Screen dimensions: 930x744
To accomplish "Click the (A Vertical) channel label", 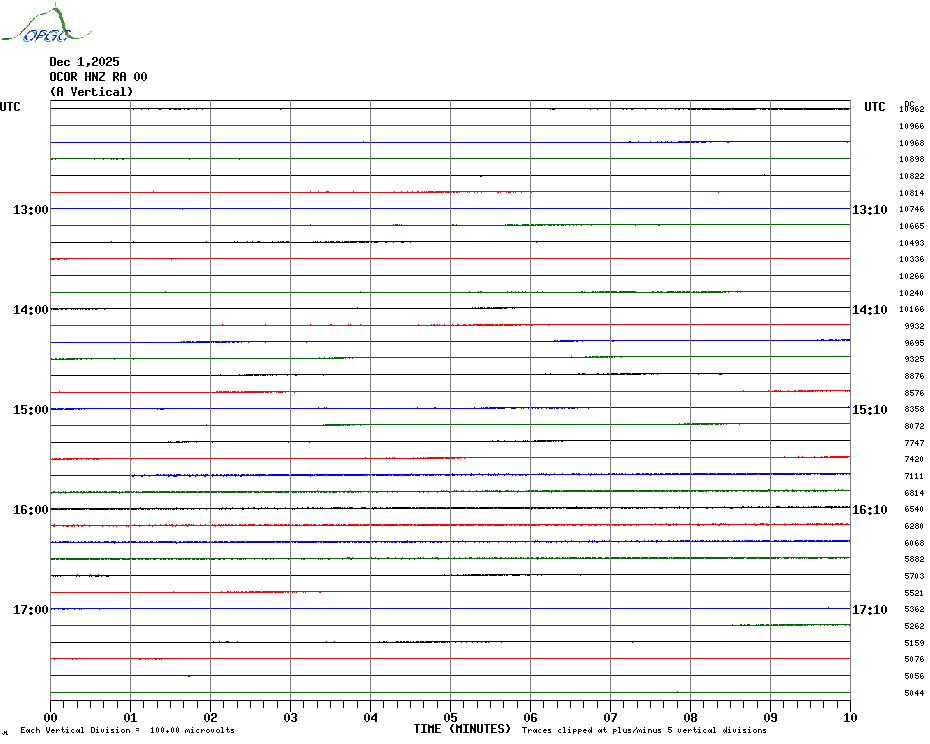I will [x=91, y=92].
